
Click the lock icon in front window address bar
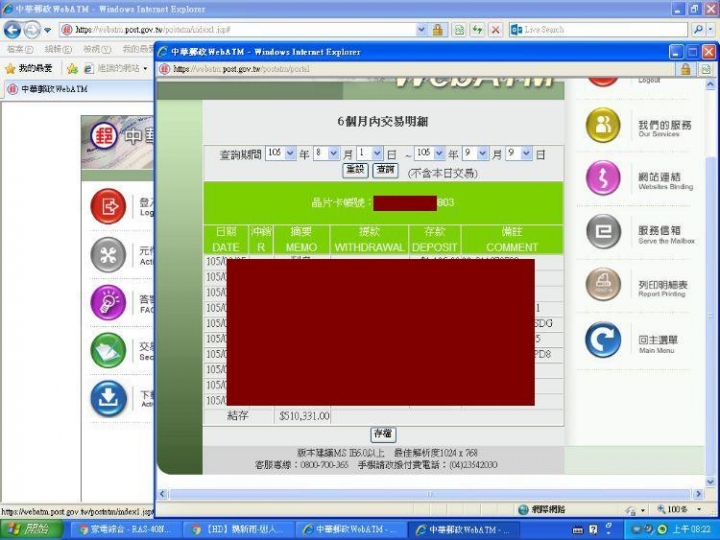[x=686, y=69]
